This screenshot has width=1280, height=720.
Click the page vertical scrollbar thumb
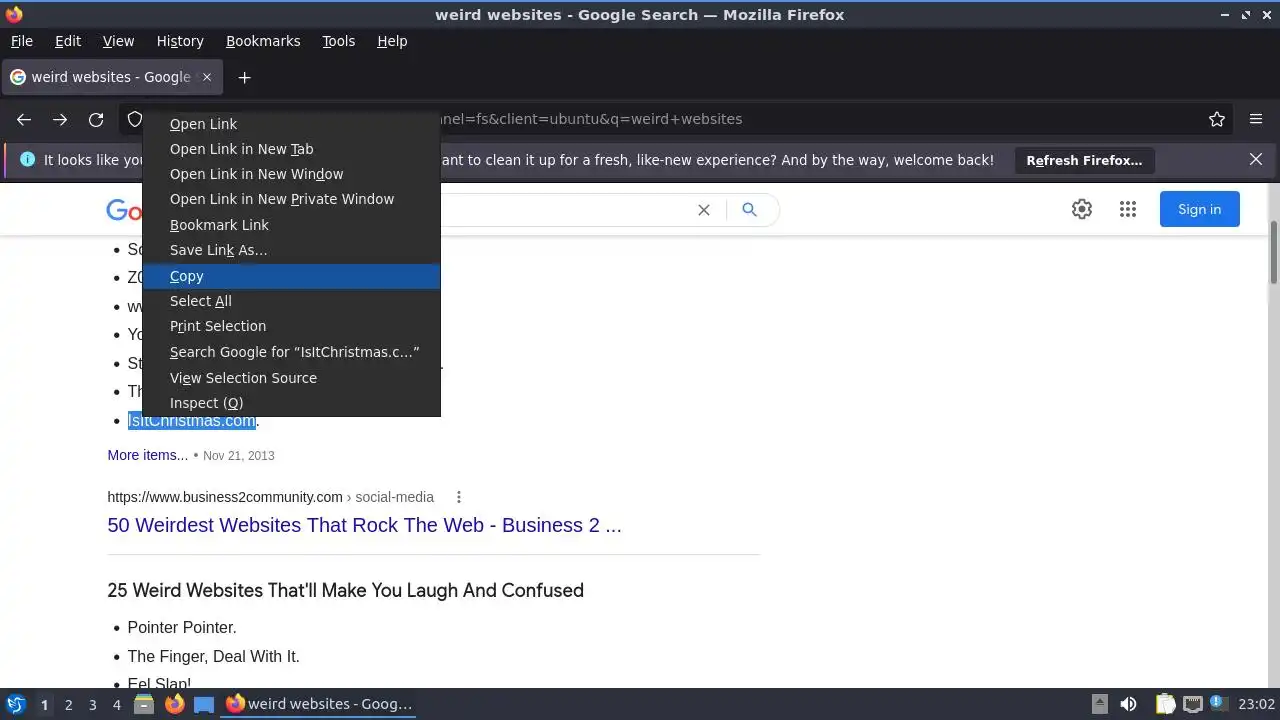[x=1274, y=253]
